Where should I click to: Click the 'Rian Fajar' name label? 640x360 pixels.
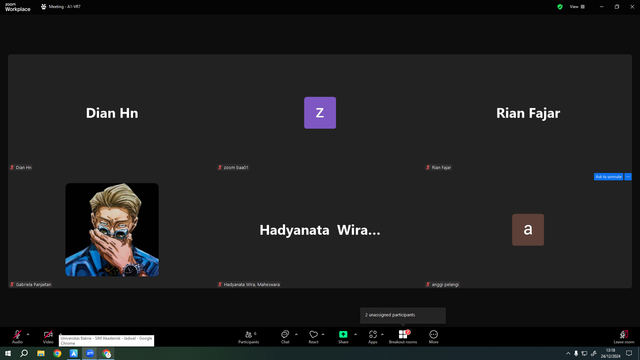pos(441,167)
